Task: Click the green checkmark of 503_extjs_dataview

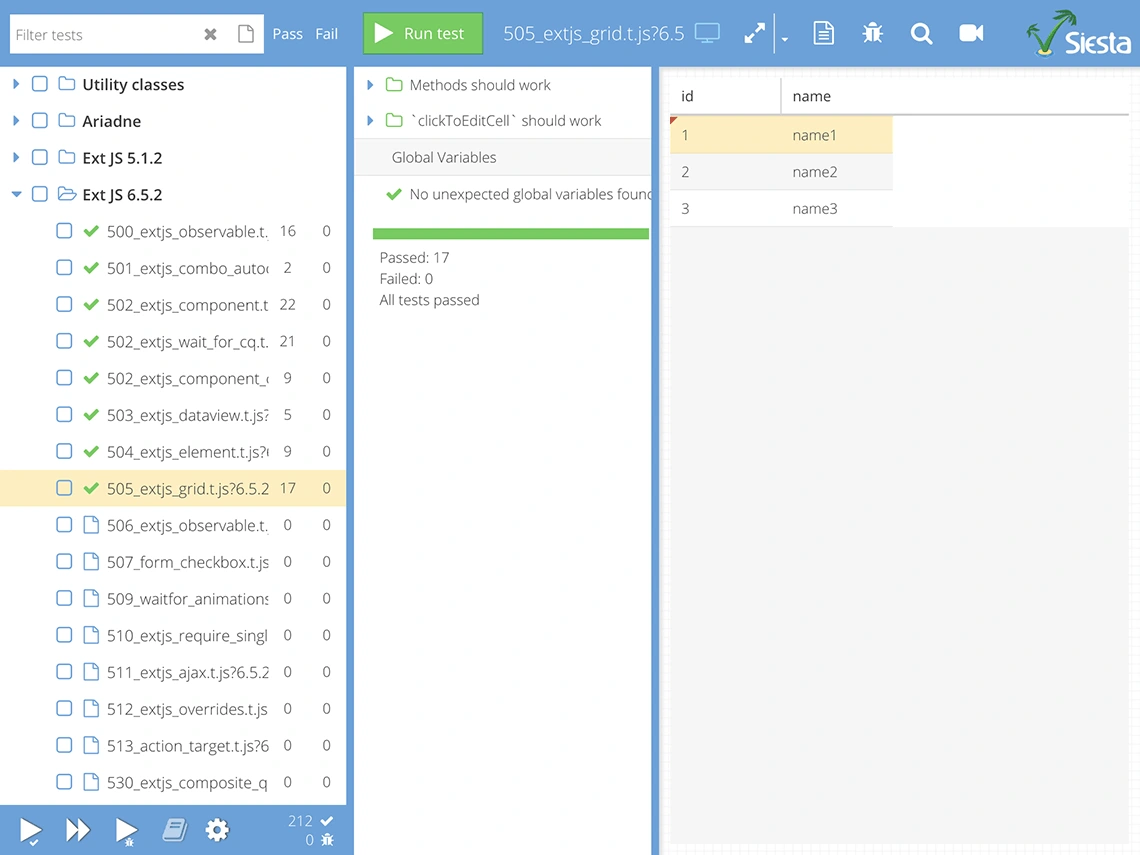Action: point(91,414)
